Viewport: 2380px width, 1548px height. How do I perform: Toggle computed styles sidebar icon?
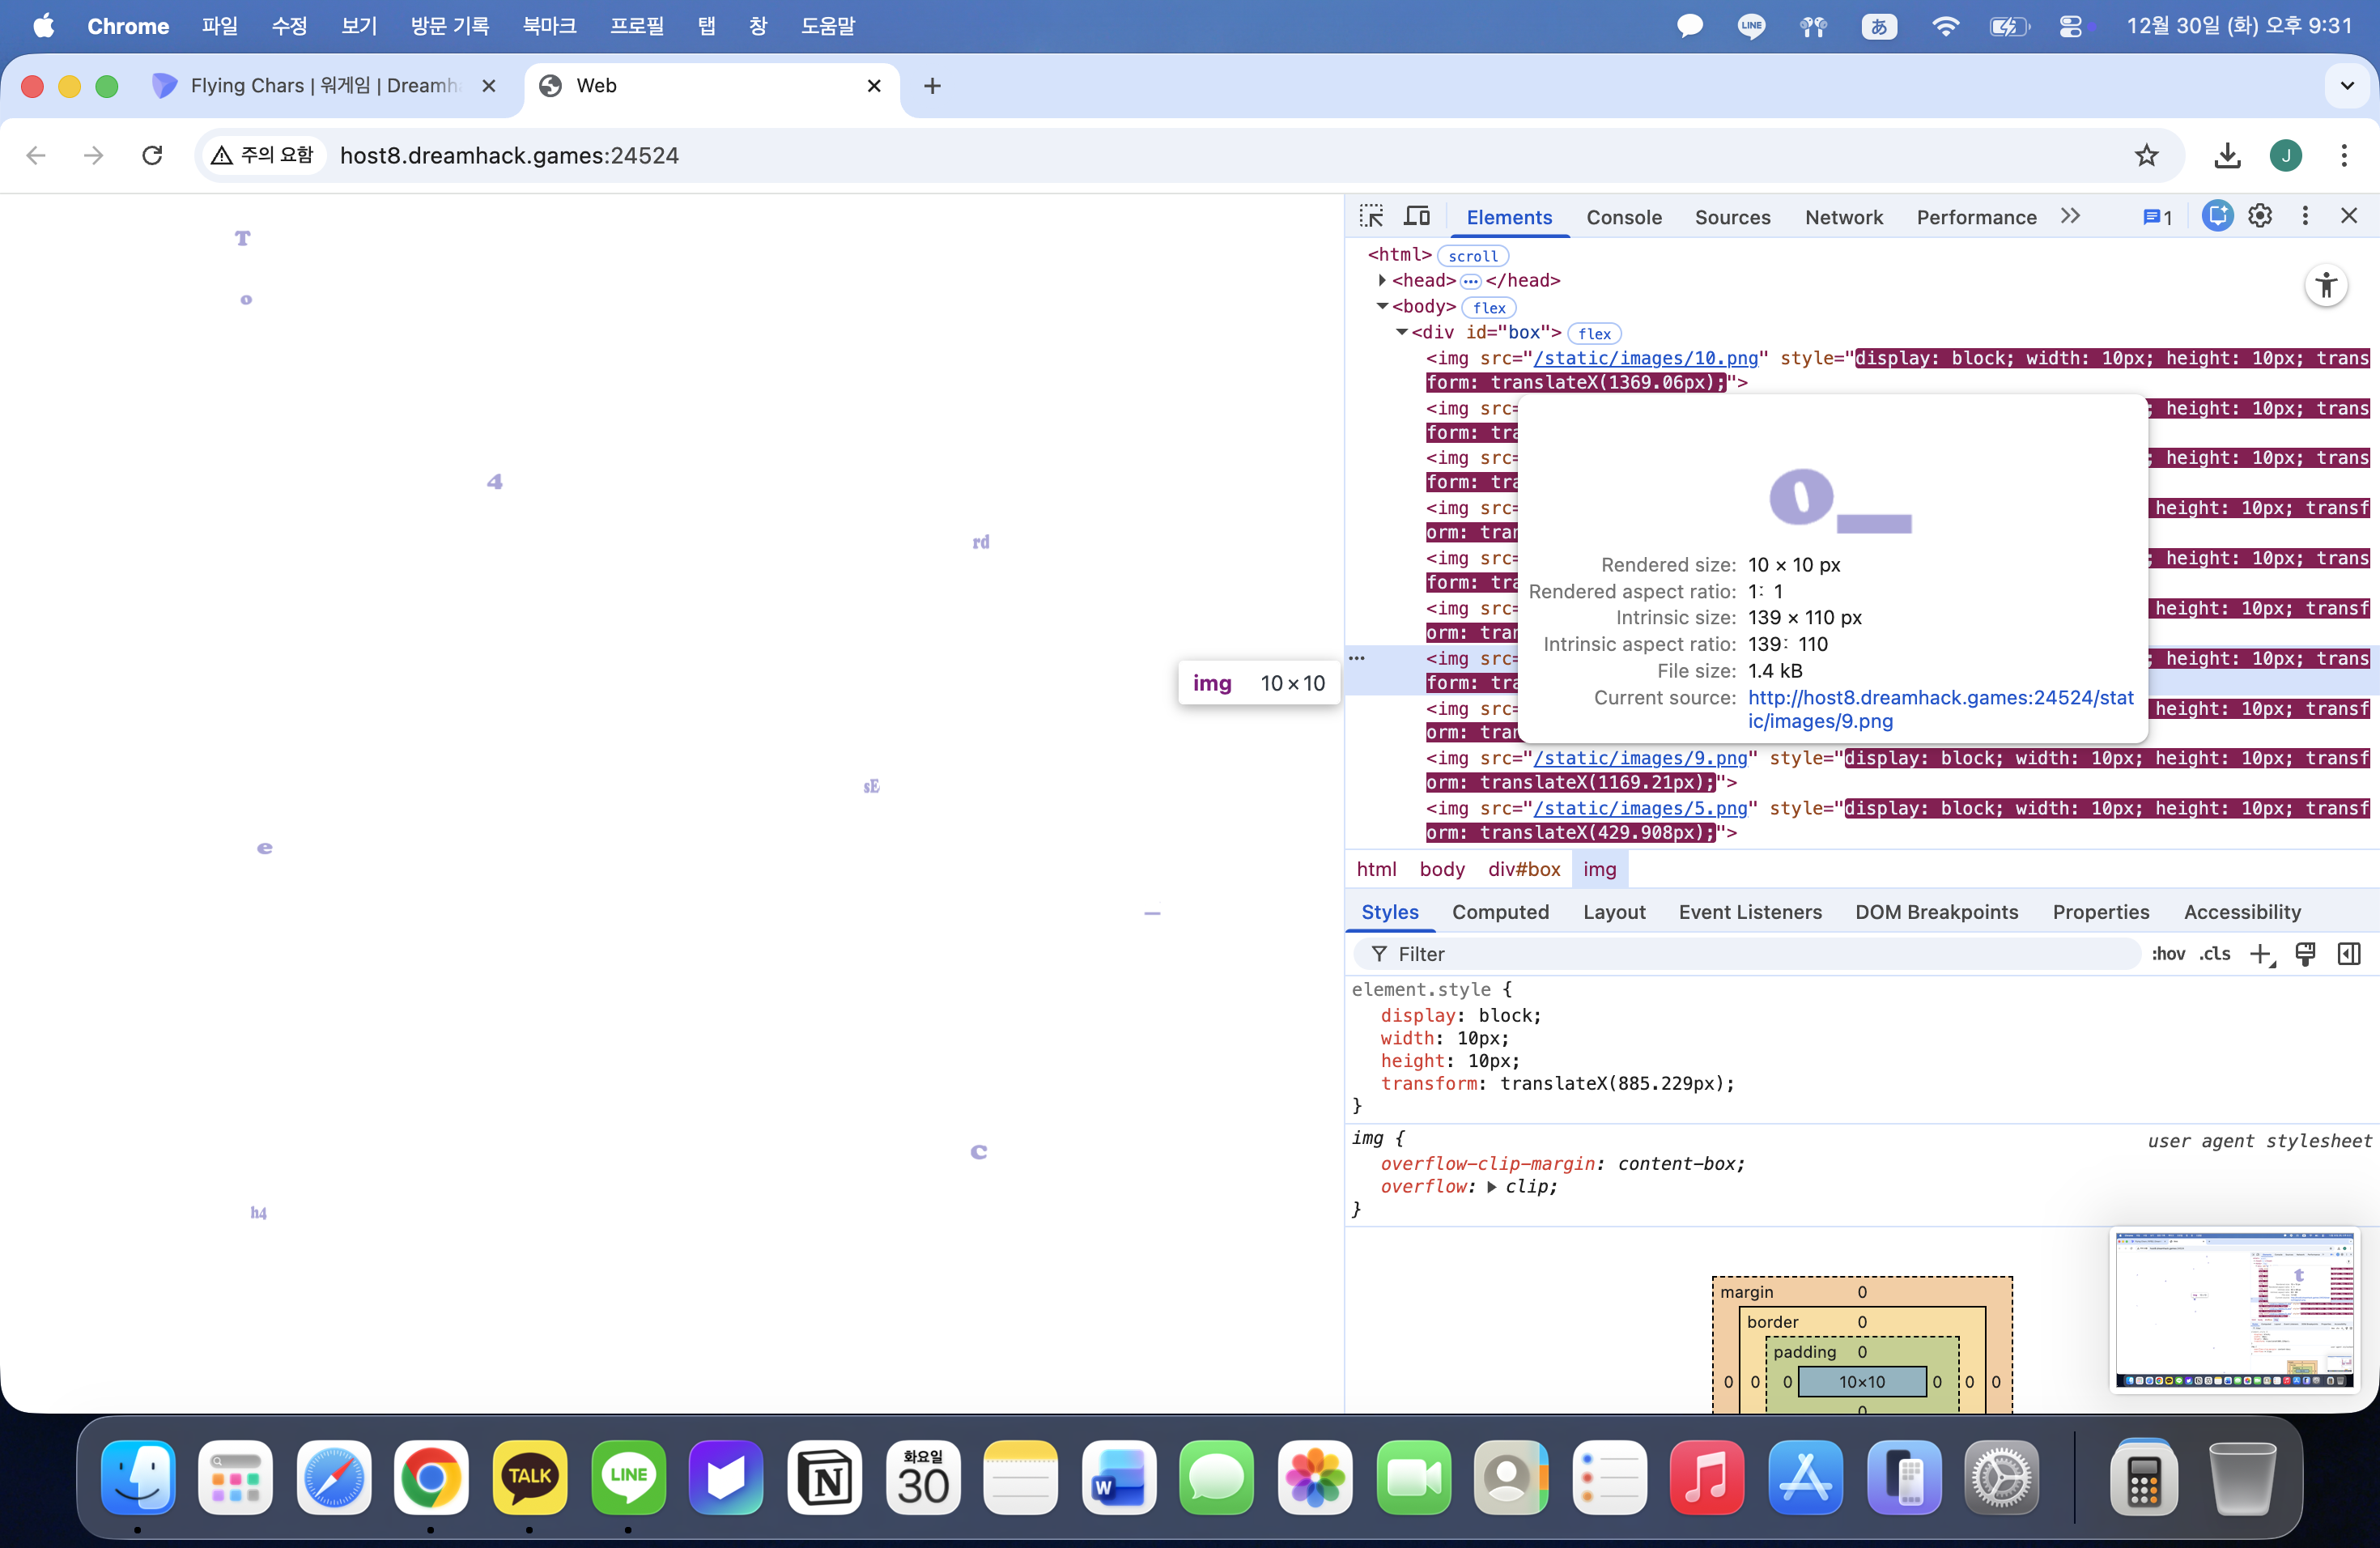click(x=2349, y=954)
